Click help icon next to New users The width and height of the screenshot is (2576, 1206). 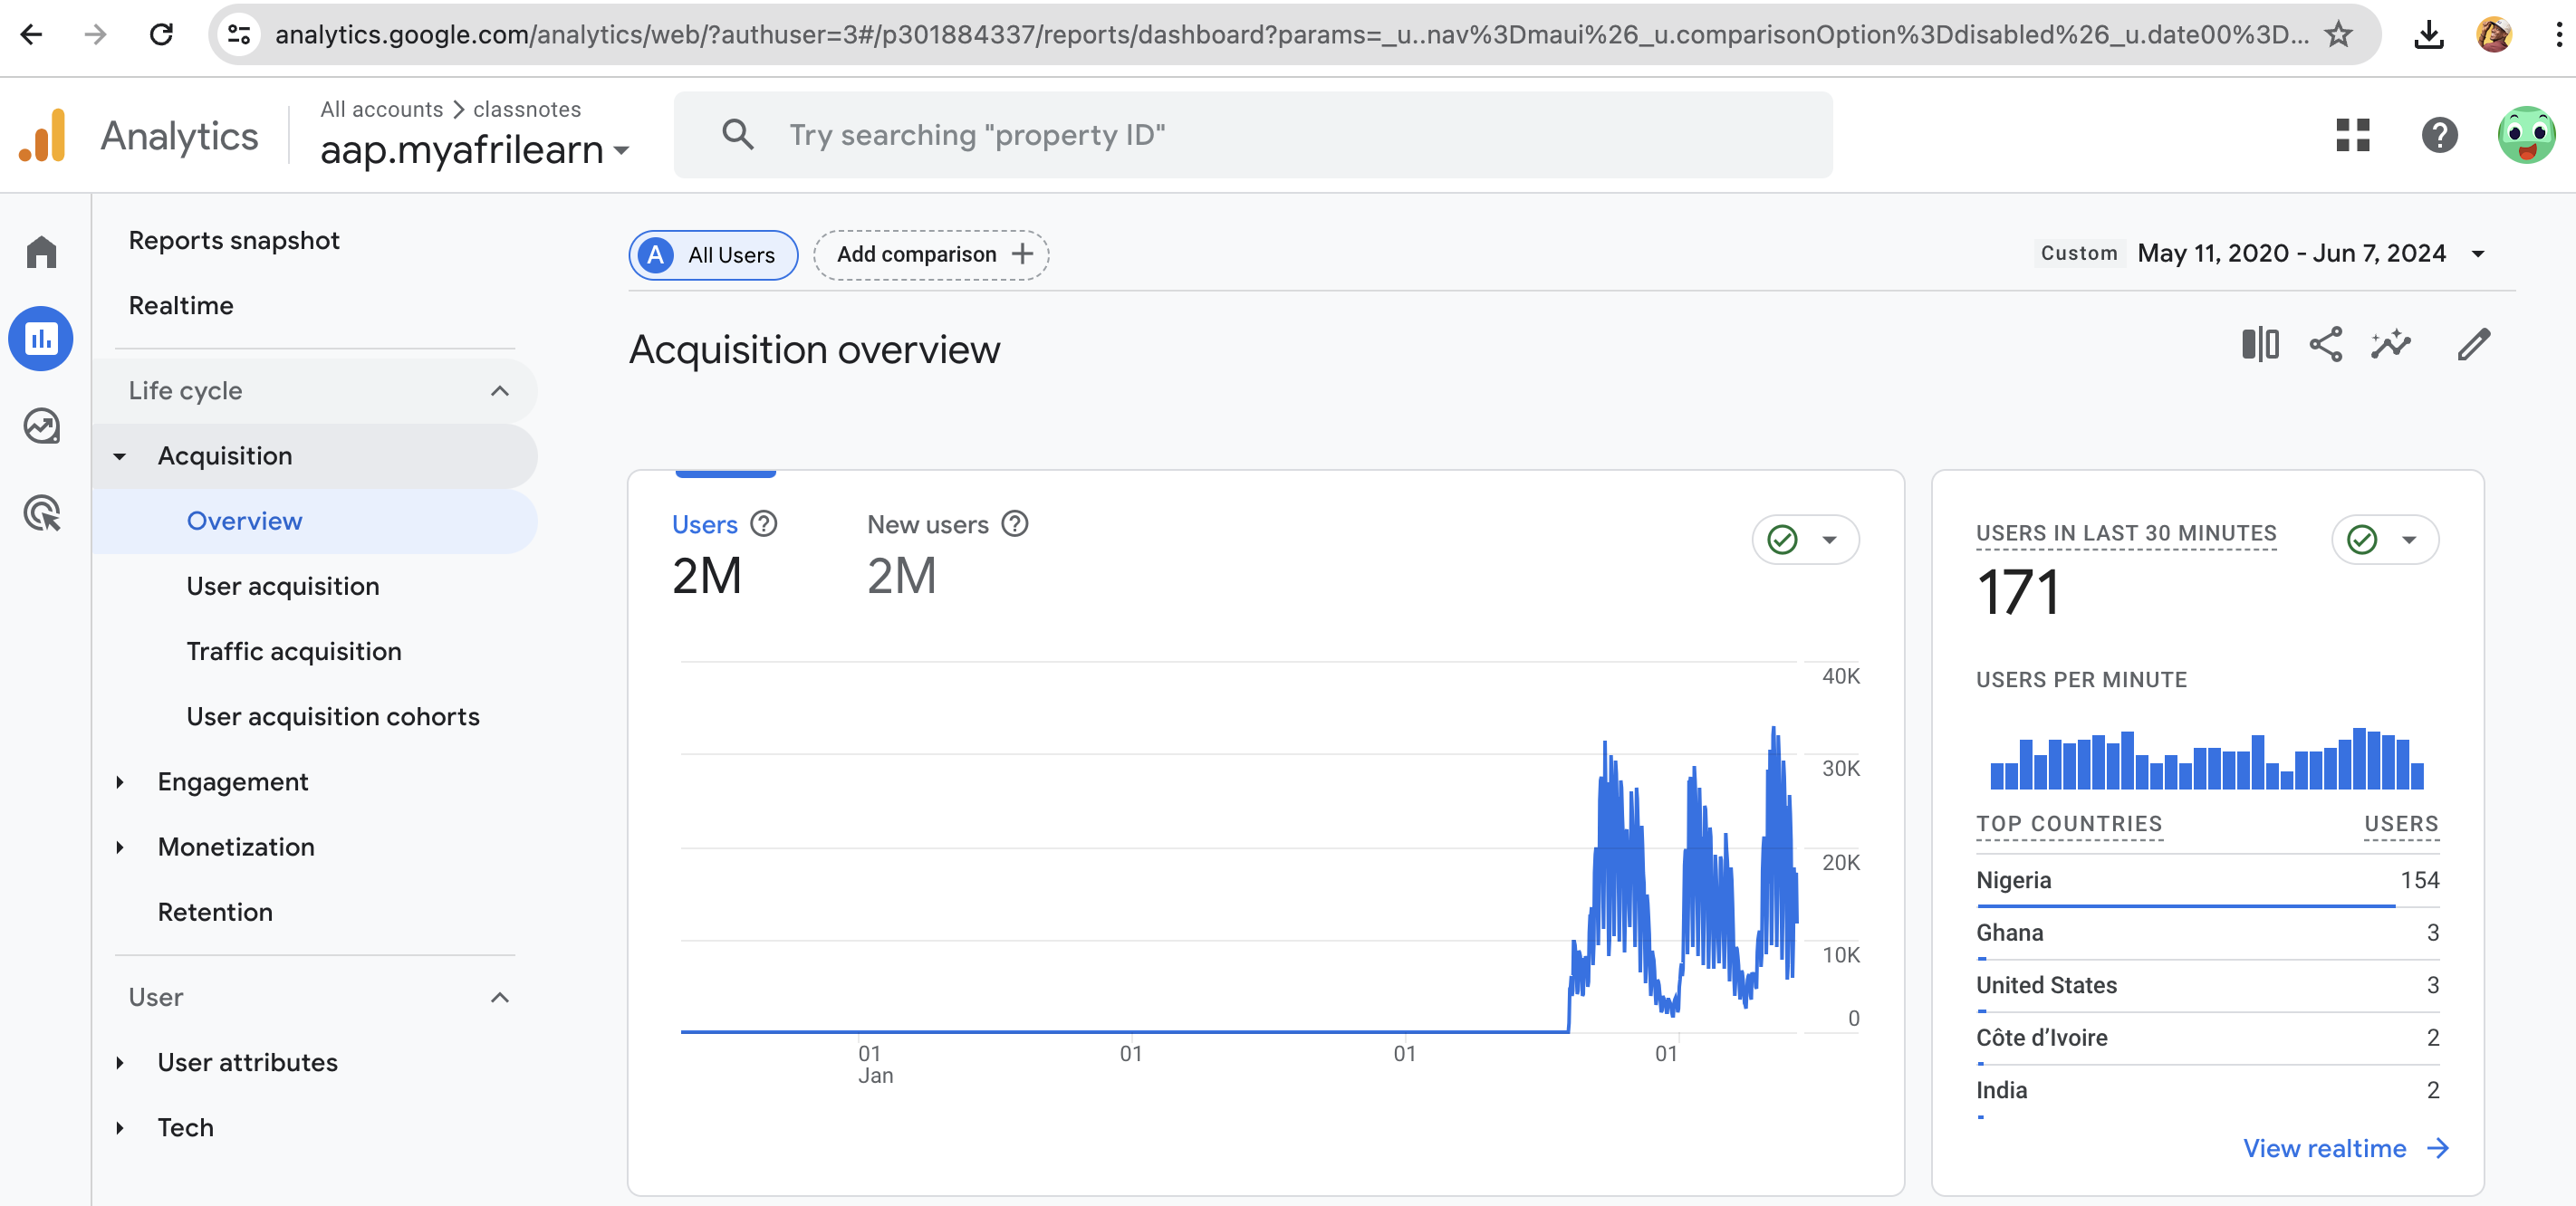[x=1015, y=524]
